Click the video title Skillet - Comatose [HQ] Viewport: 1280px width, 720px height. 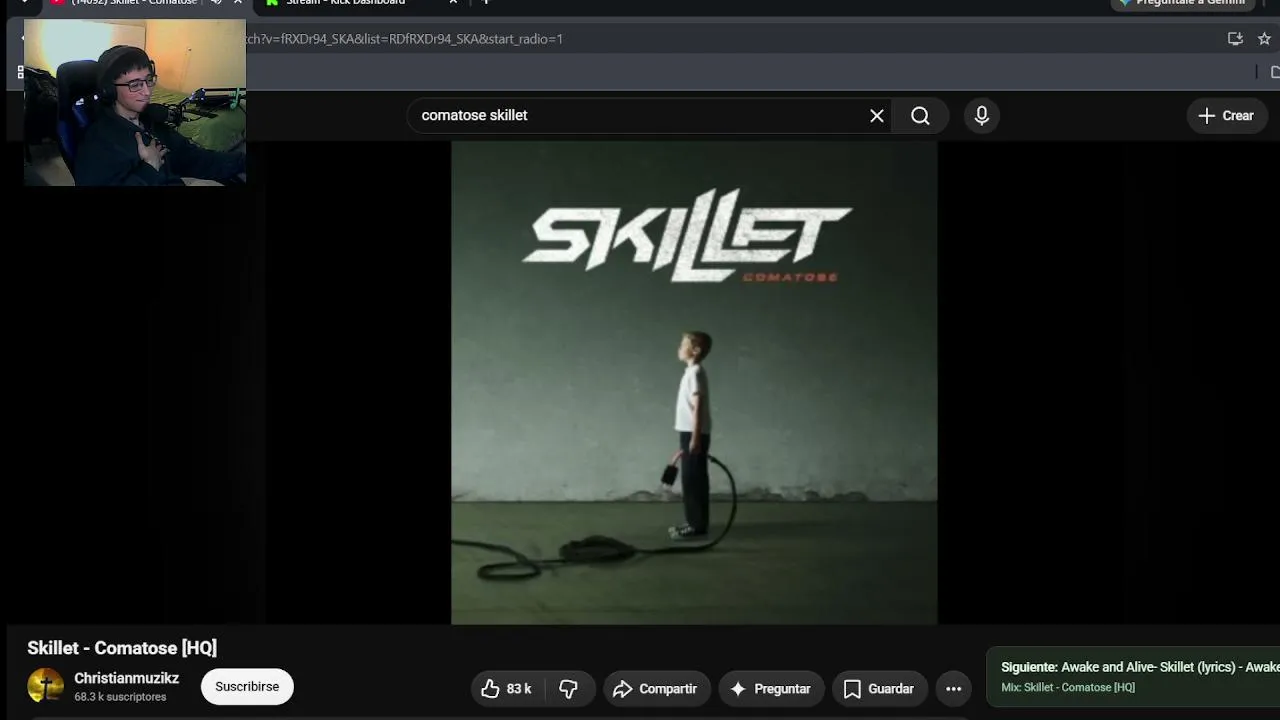coord(122,648)
